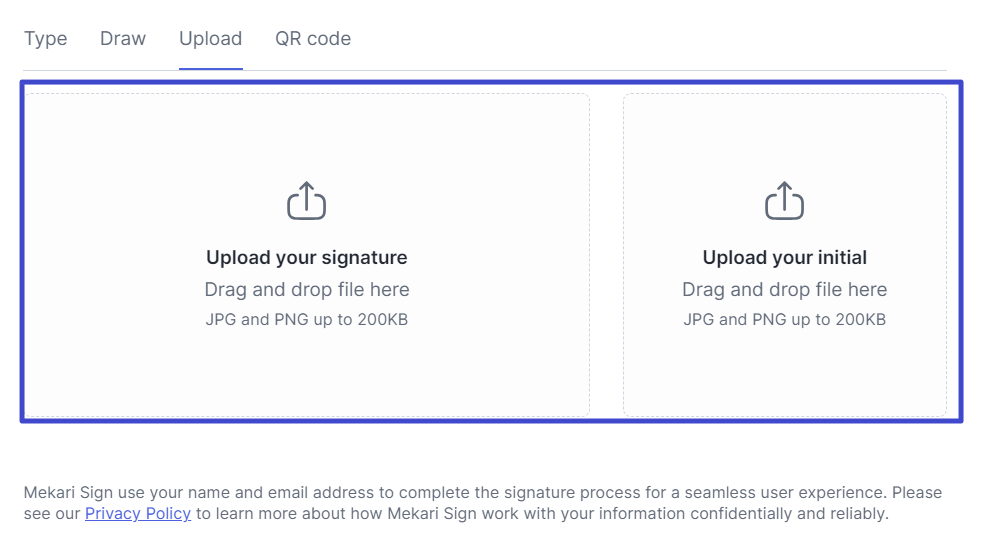Open the Privacy Policy link
The height and width of the screenshot is (540, 992).
click(x=138, y=514)
